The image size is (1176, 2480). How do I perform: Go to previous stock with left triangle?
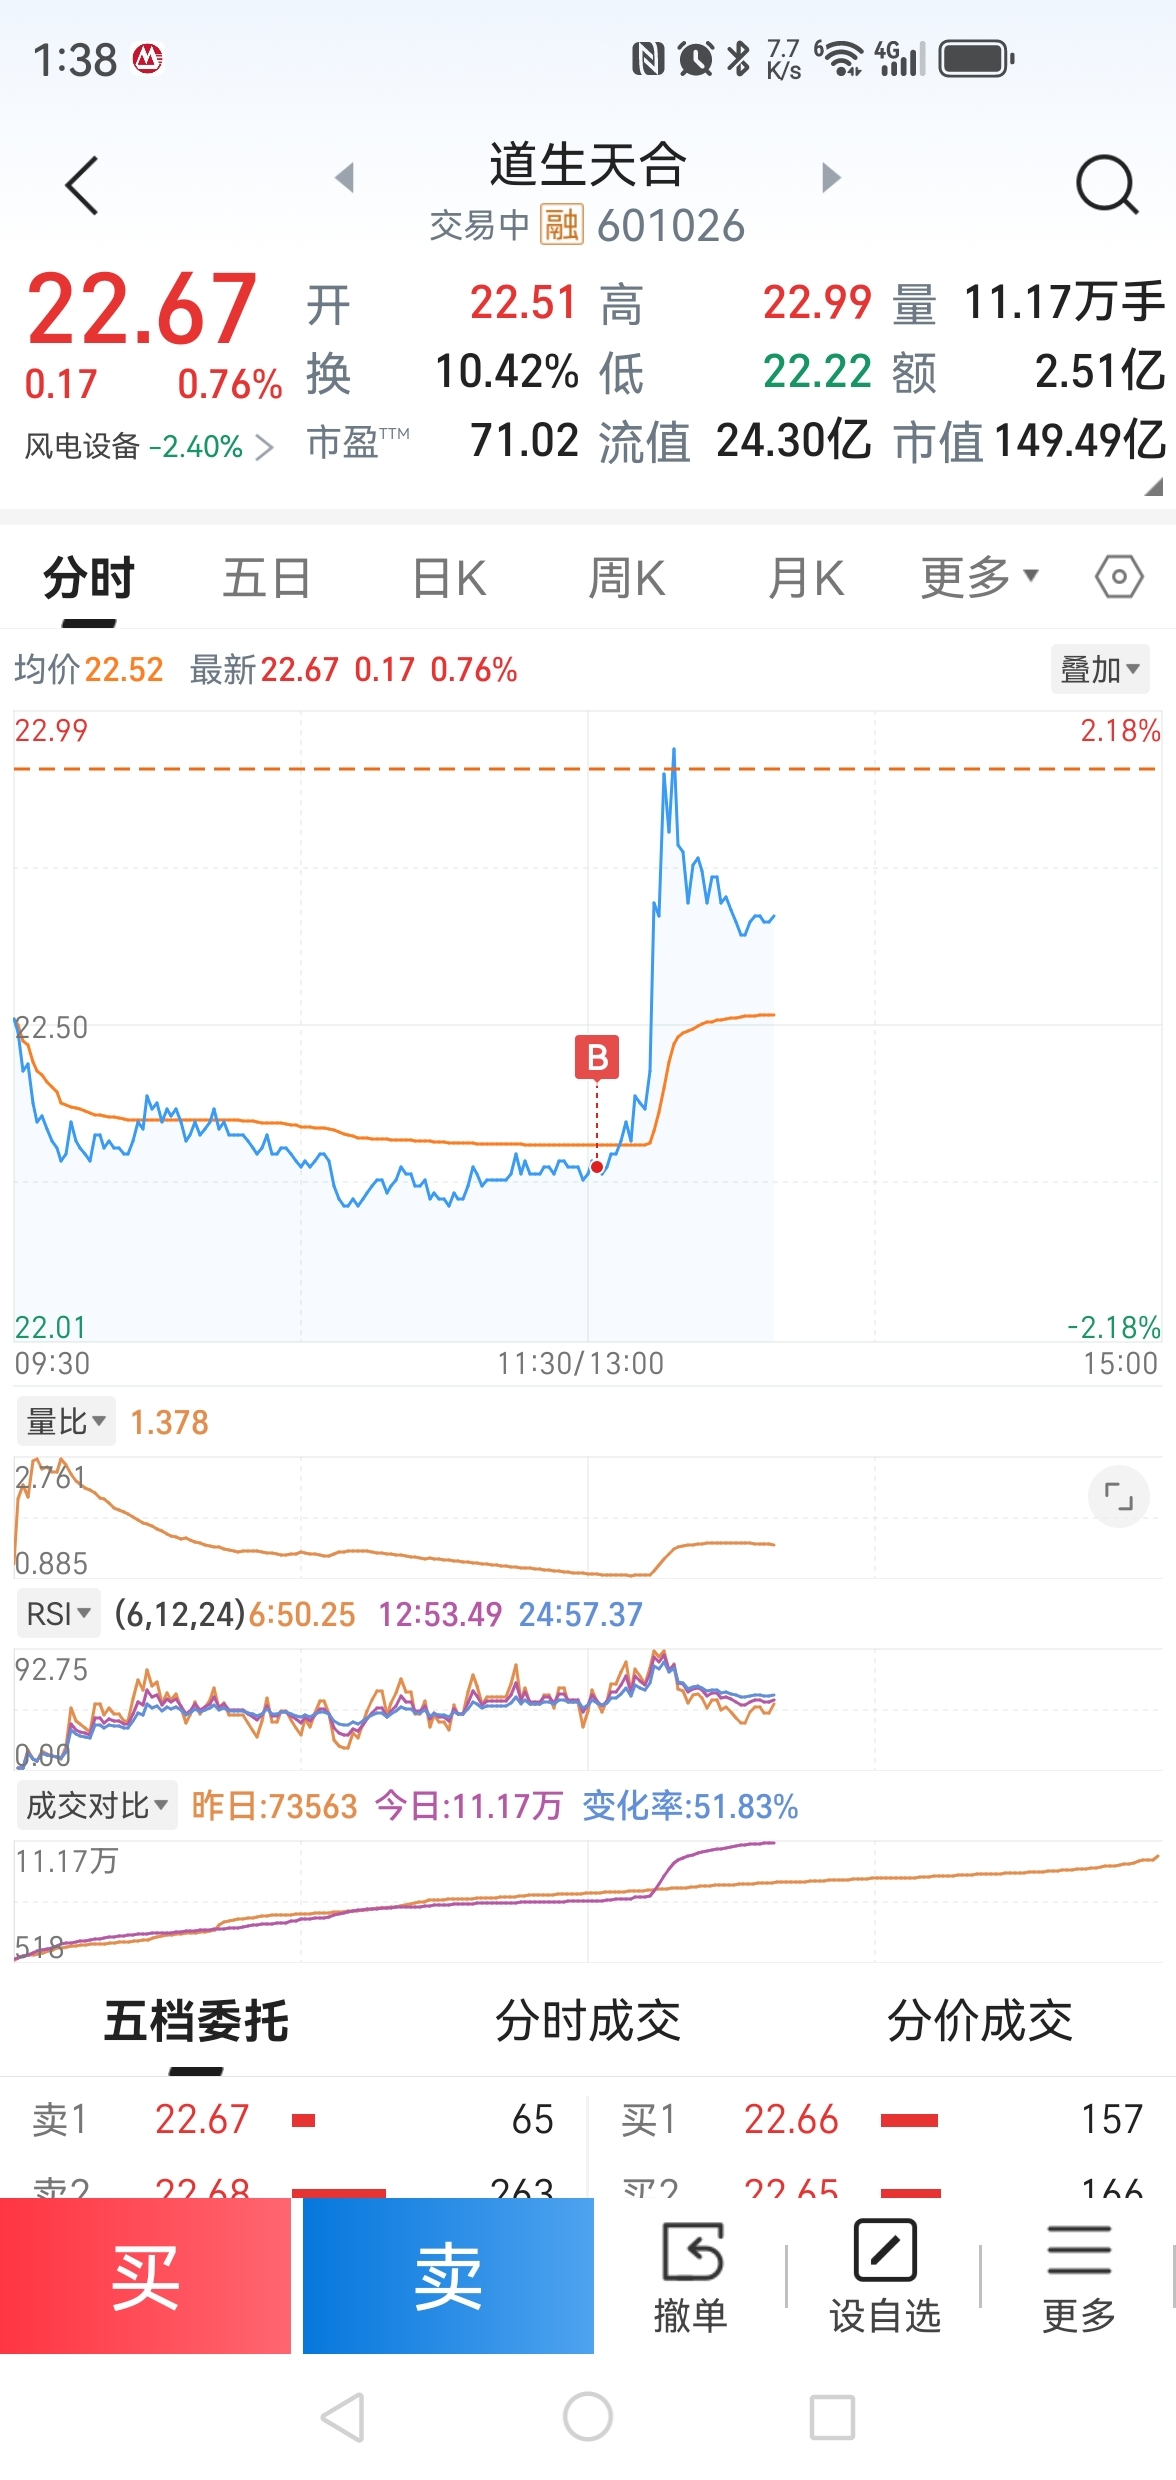[345, 178]
